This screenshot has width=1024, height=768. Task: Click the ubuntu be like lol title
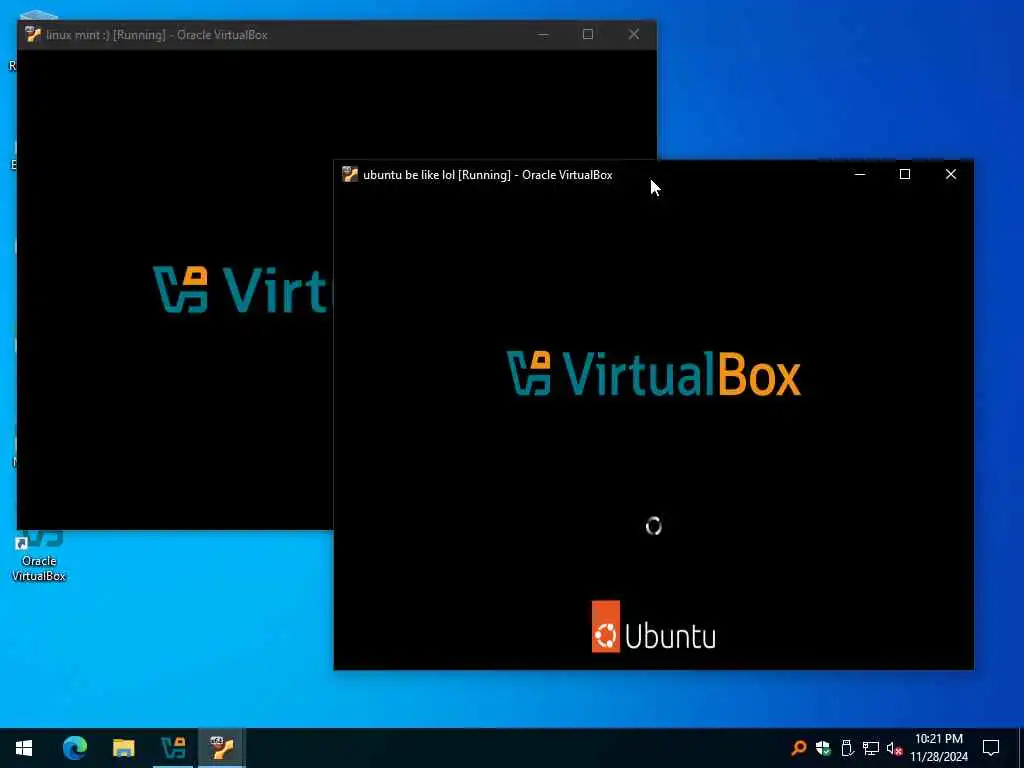click(x=487, y=175)
